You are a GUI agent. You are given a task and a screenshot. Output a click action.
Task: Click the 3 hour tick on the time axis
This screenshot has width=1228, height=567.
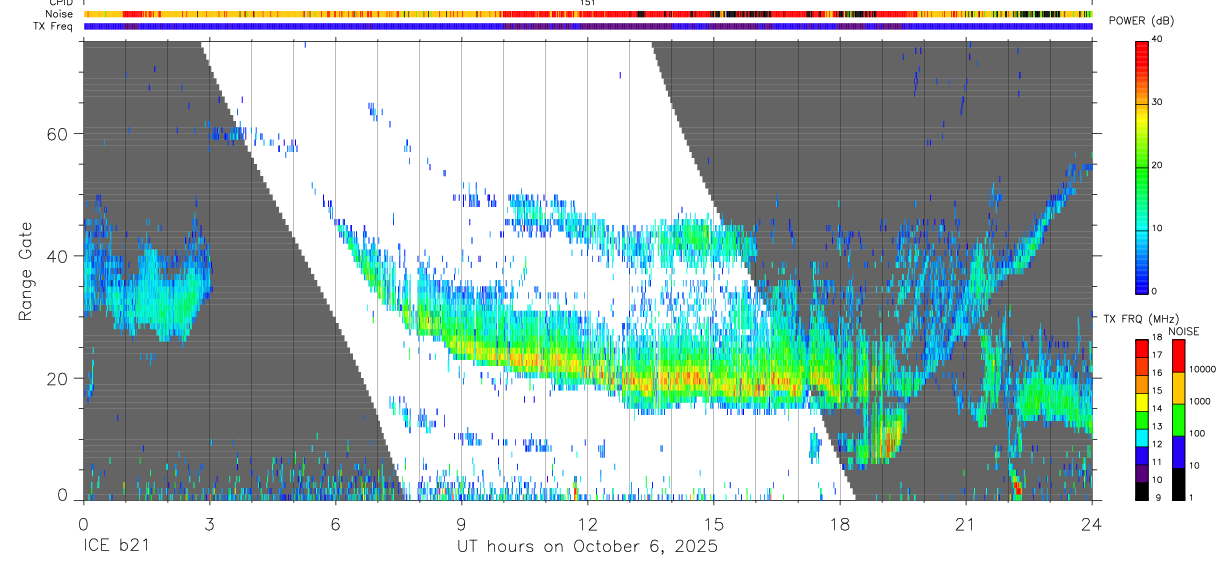pos(209,523)
